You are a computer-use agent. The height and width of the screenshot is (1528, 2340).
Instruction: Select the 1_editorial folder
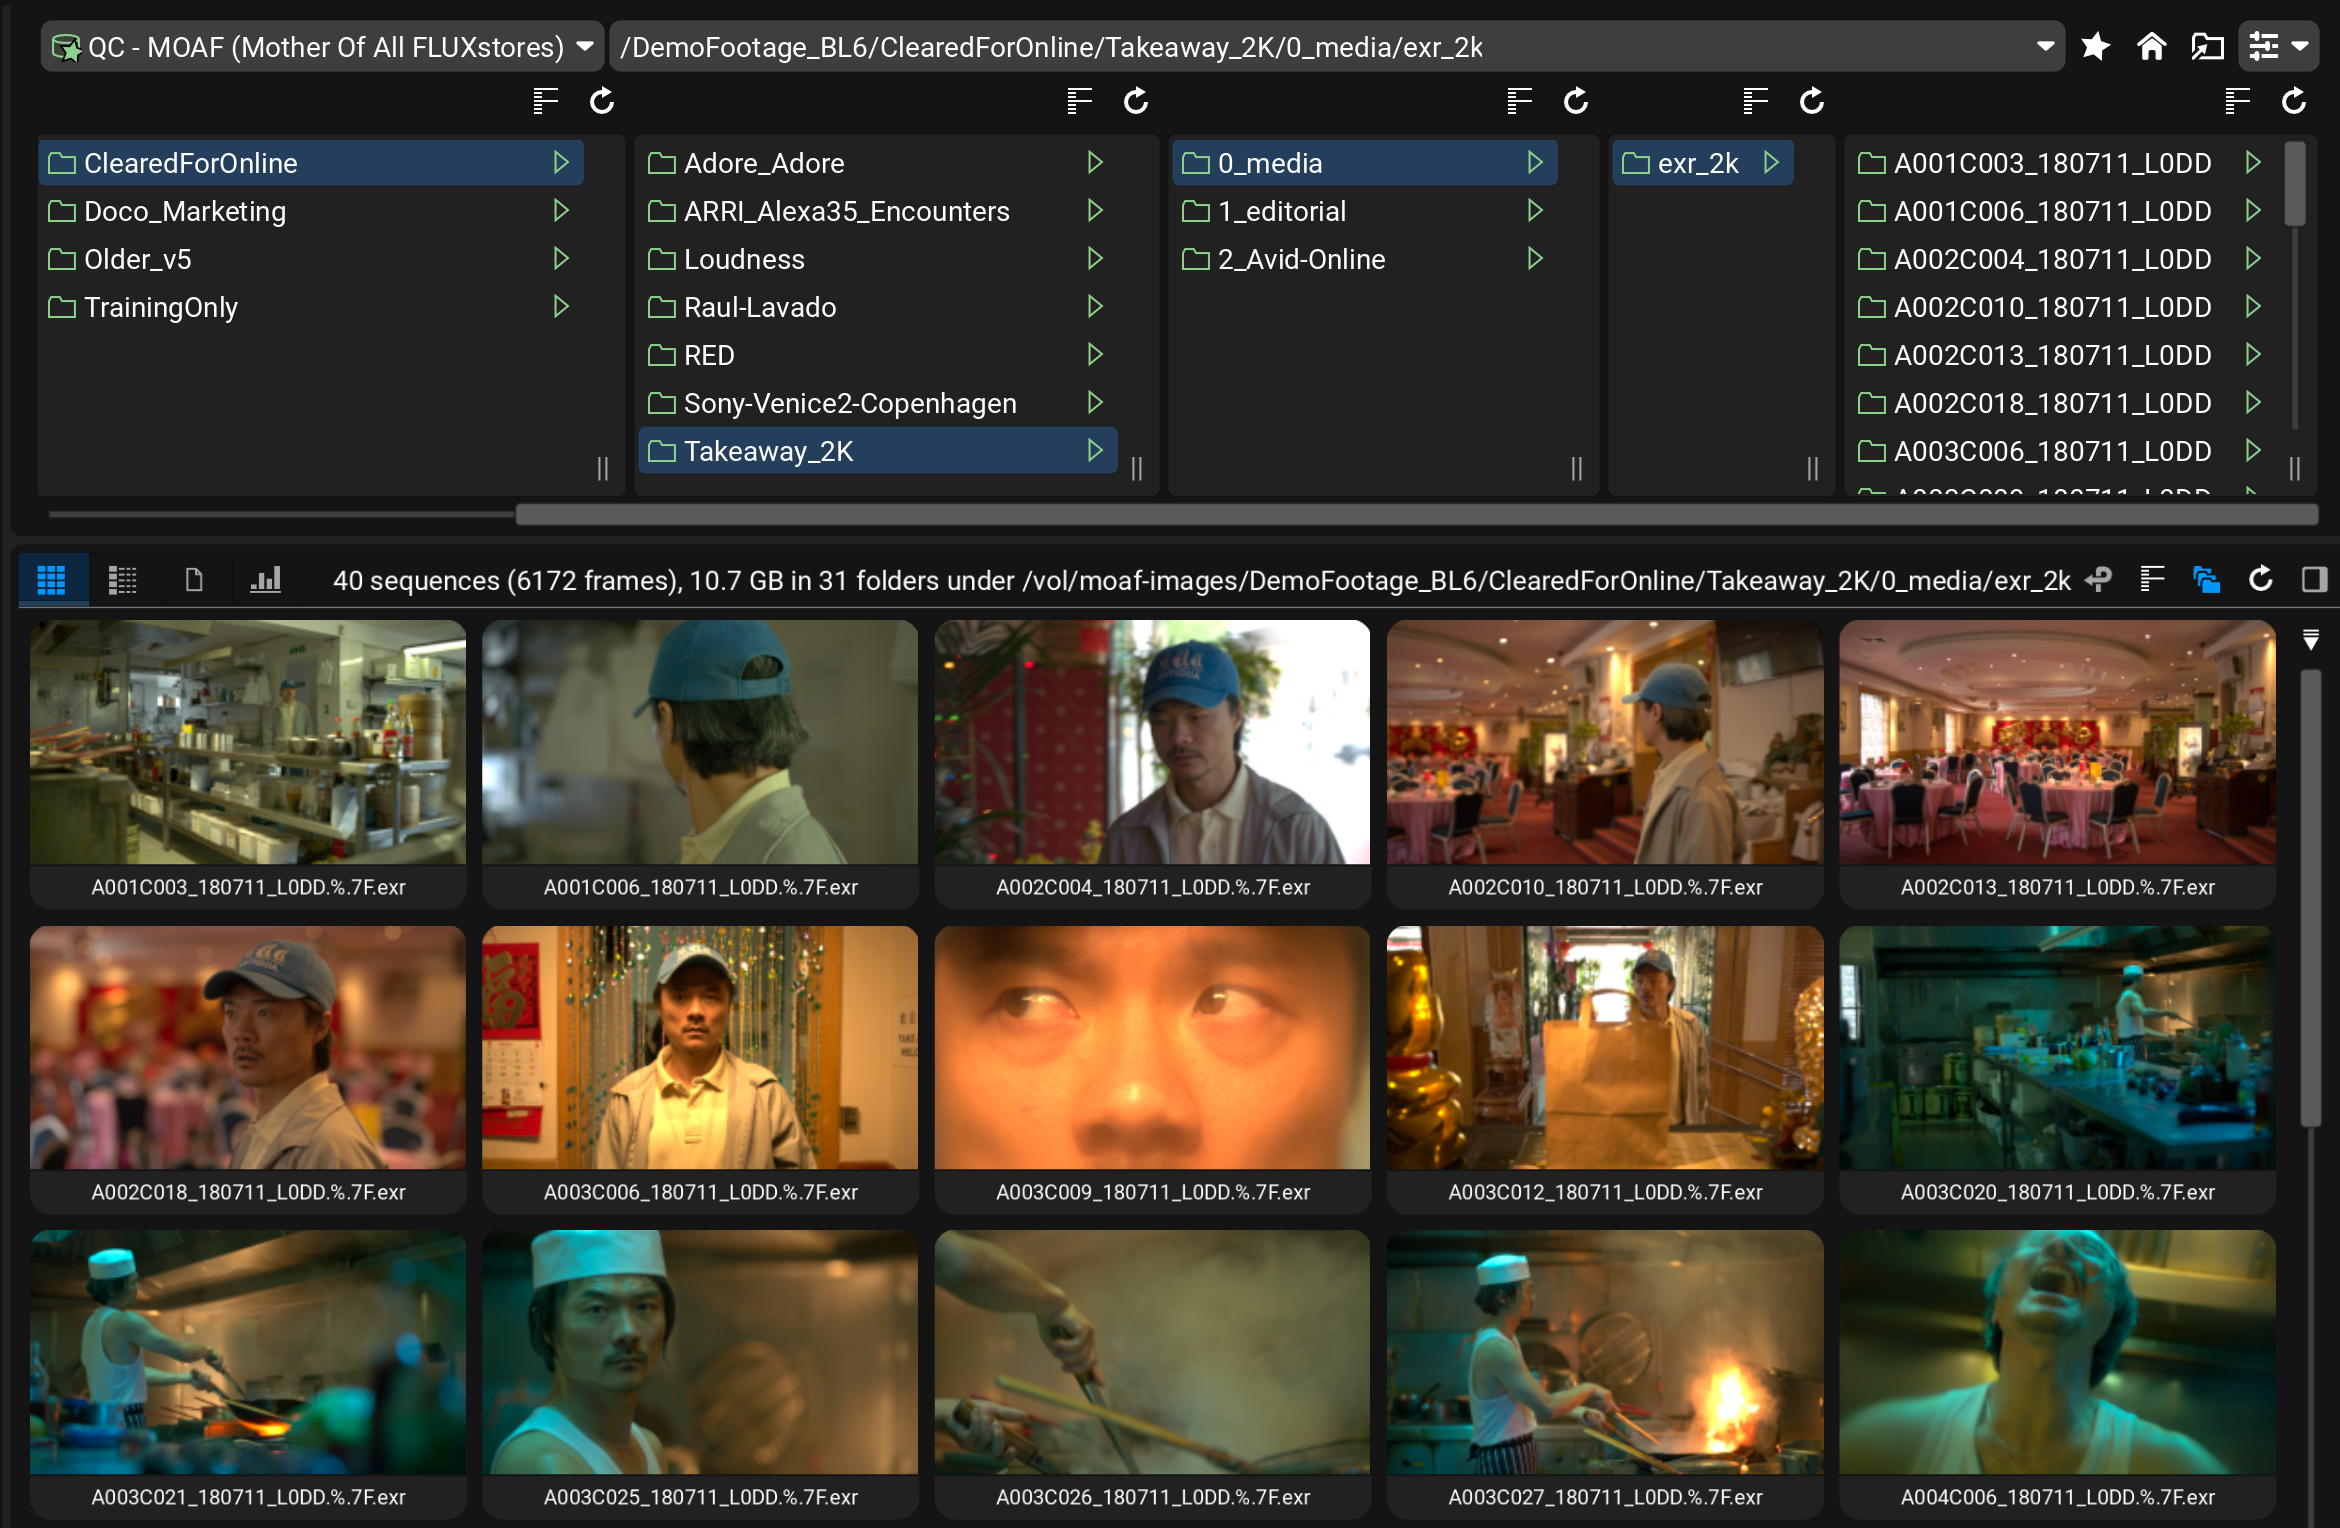pos(1282,211)
